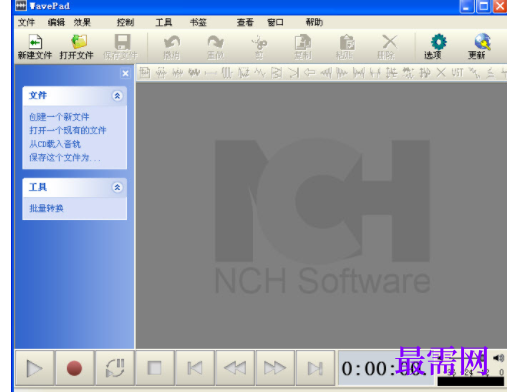Click the rewind double-arrow button
507x392 pixels.
coord(235,368)
